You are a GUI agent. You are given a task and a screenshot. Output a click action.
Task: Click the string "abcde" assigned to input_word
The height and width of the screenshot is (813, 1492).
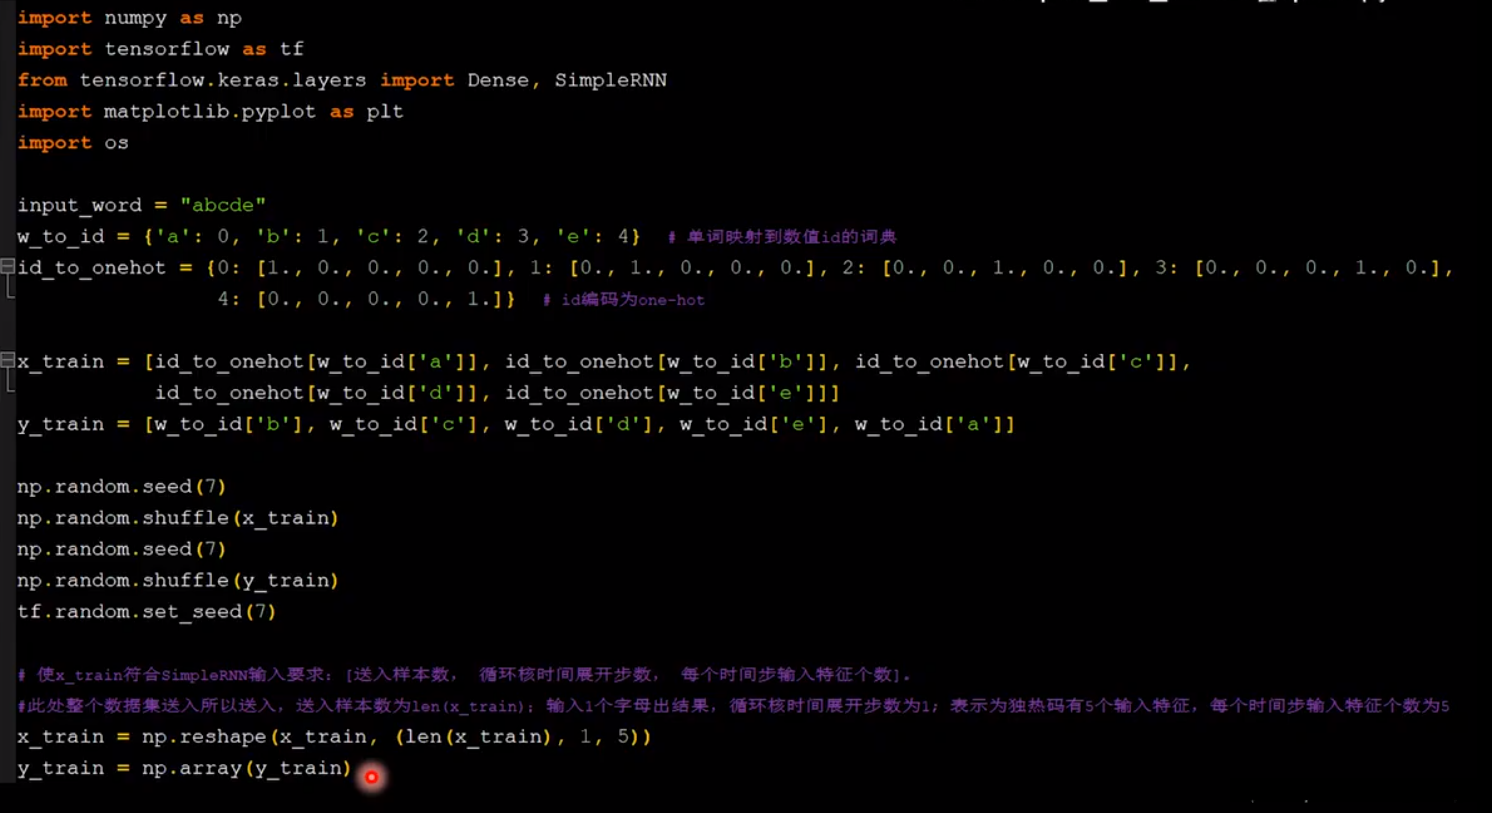222,205
